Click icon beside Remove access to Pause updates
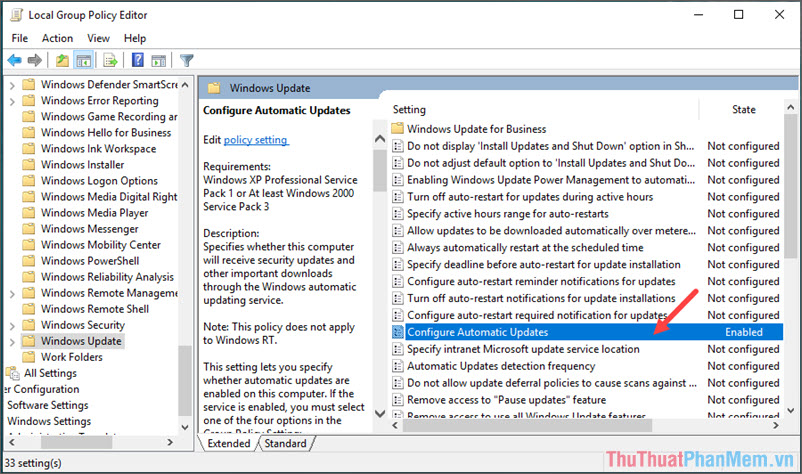802x474 pixels. pos(397,400)
